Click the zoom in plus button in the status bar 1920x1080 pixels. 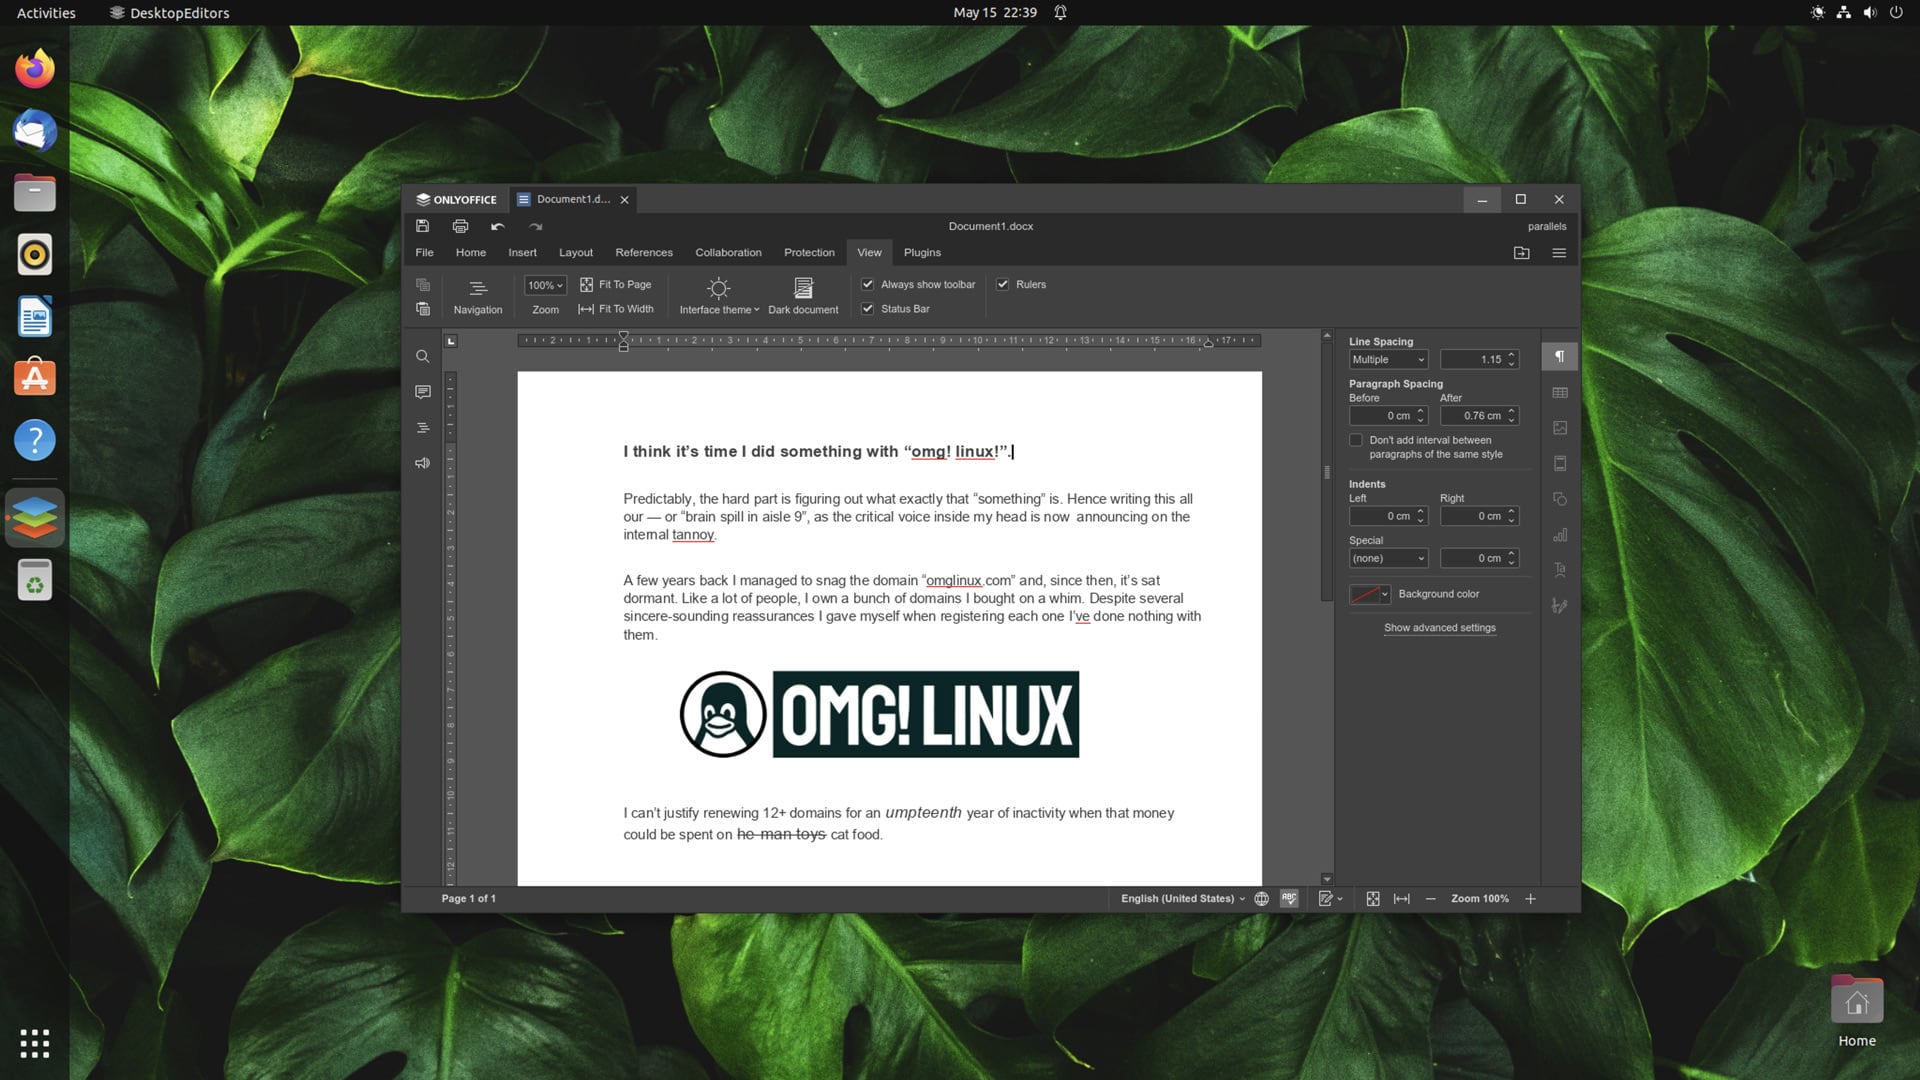coord(1530,899)
